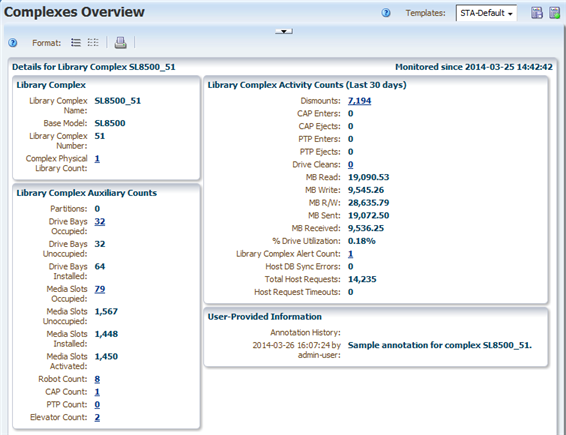Viewport: 566px width, 435px height.
Task: Open Elevator Count link 2
Action: [x=97, y=417]
